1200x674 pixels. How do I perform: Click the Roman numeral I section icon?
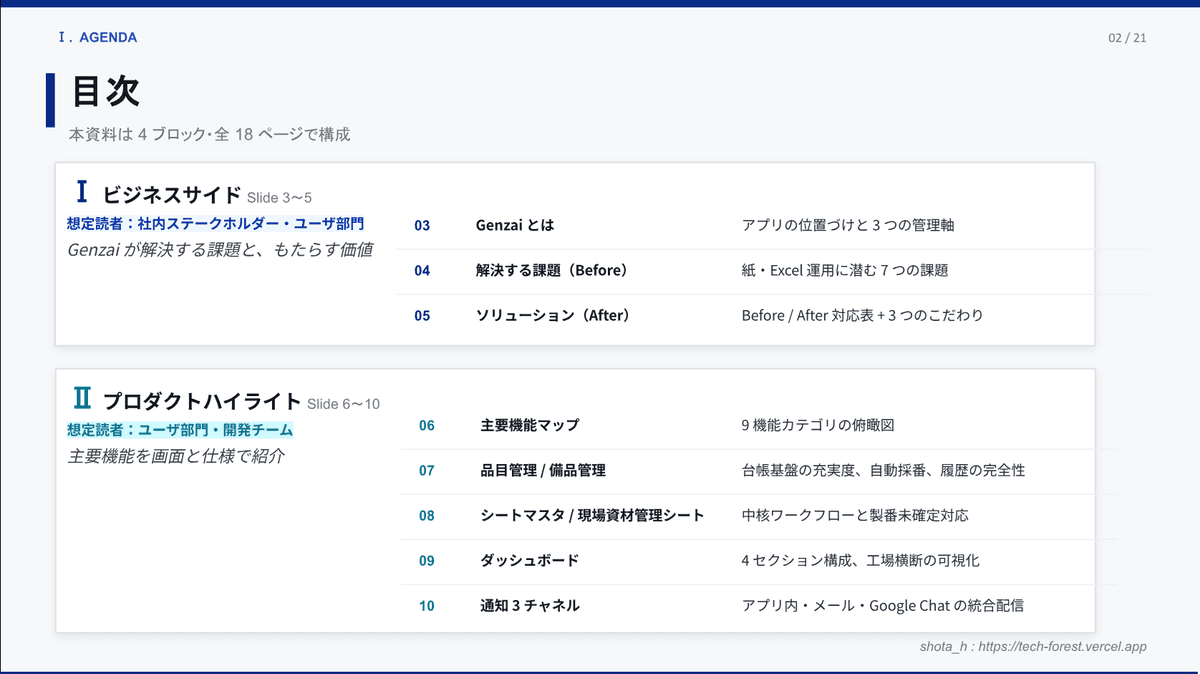[82, 192]
